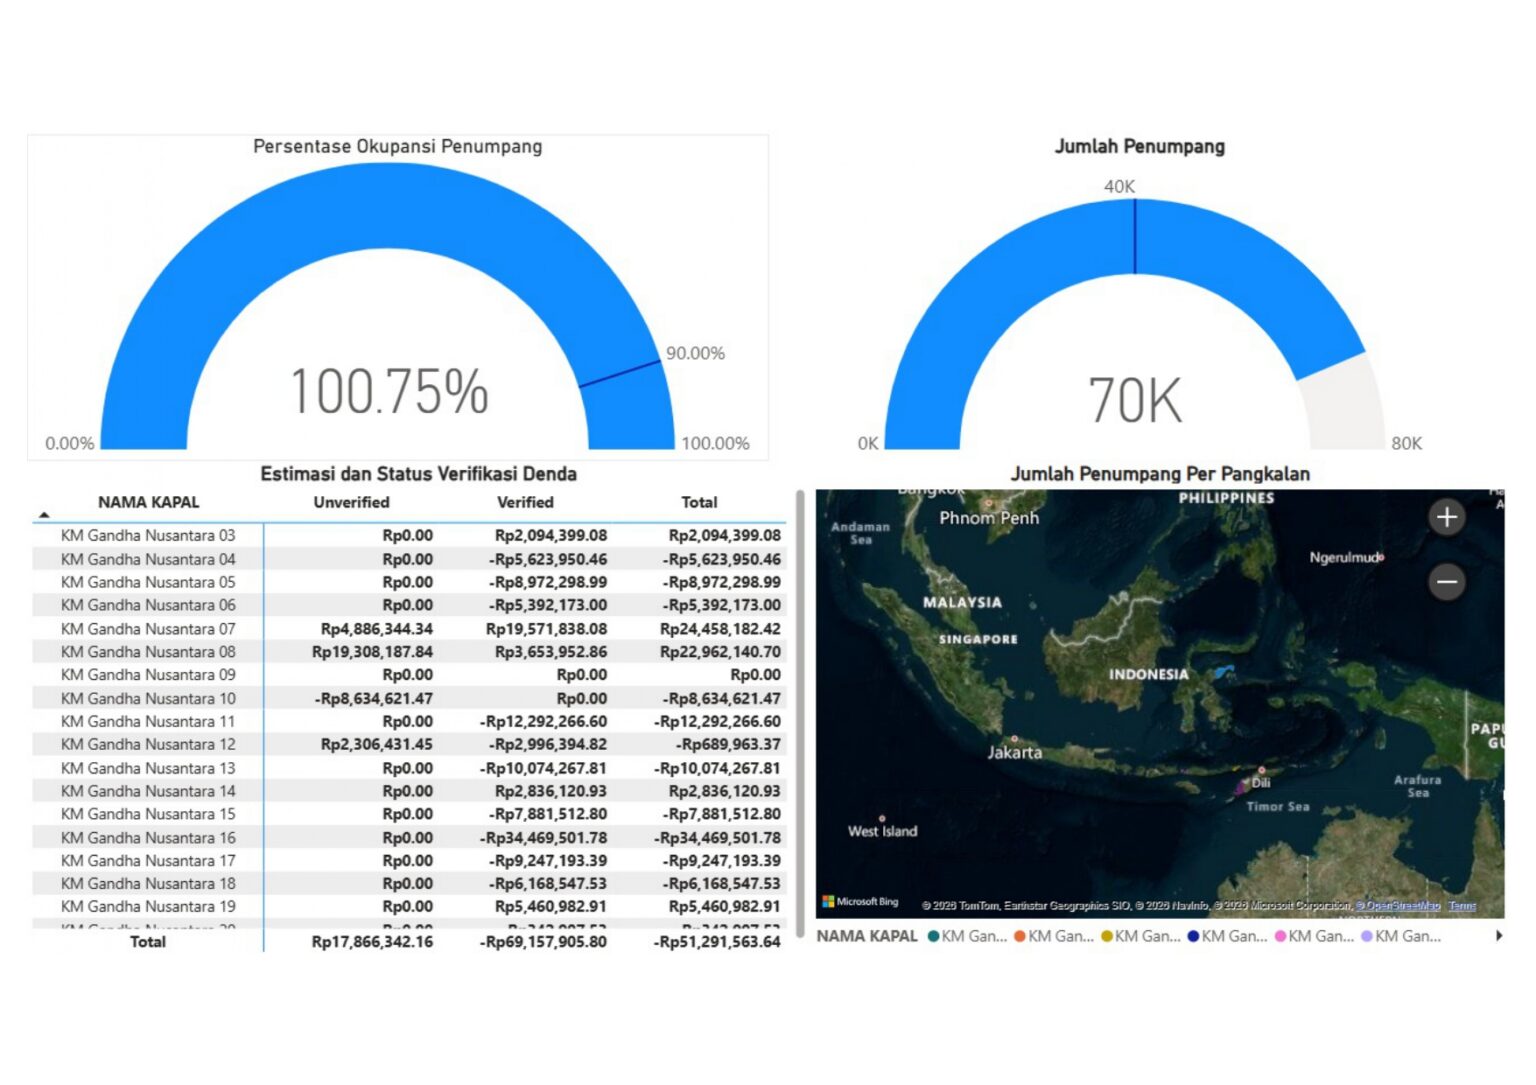The image size is (1536, 1085).
Task: Open the OpenStreetMap attribution link
Action: (1398, 905)
